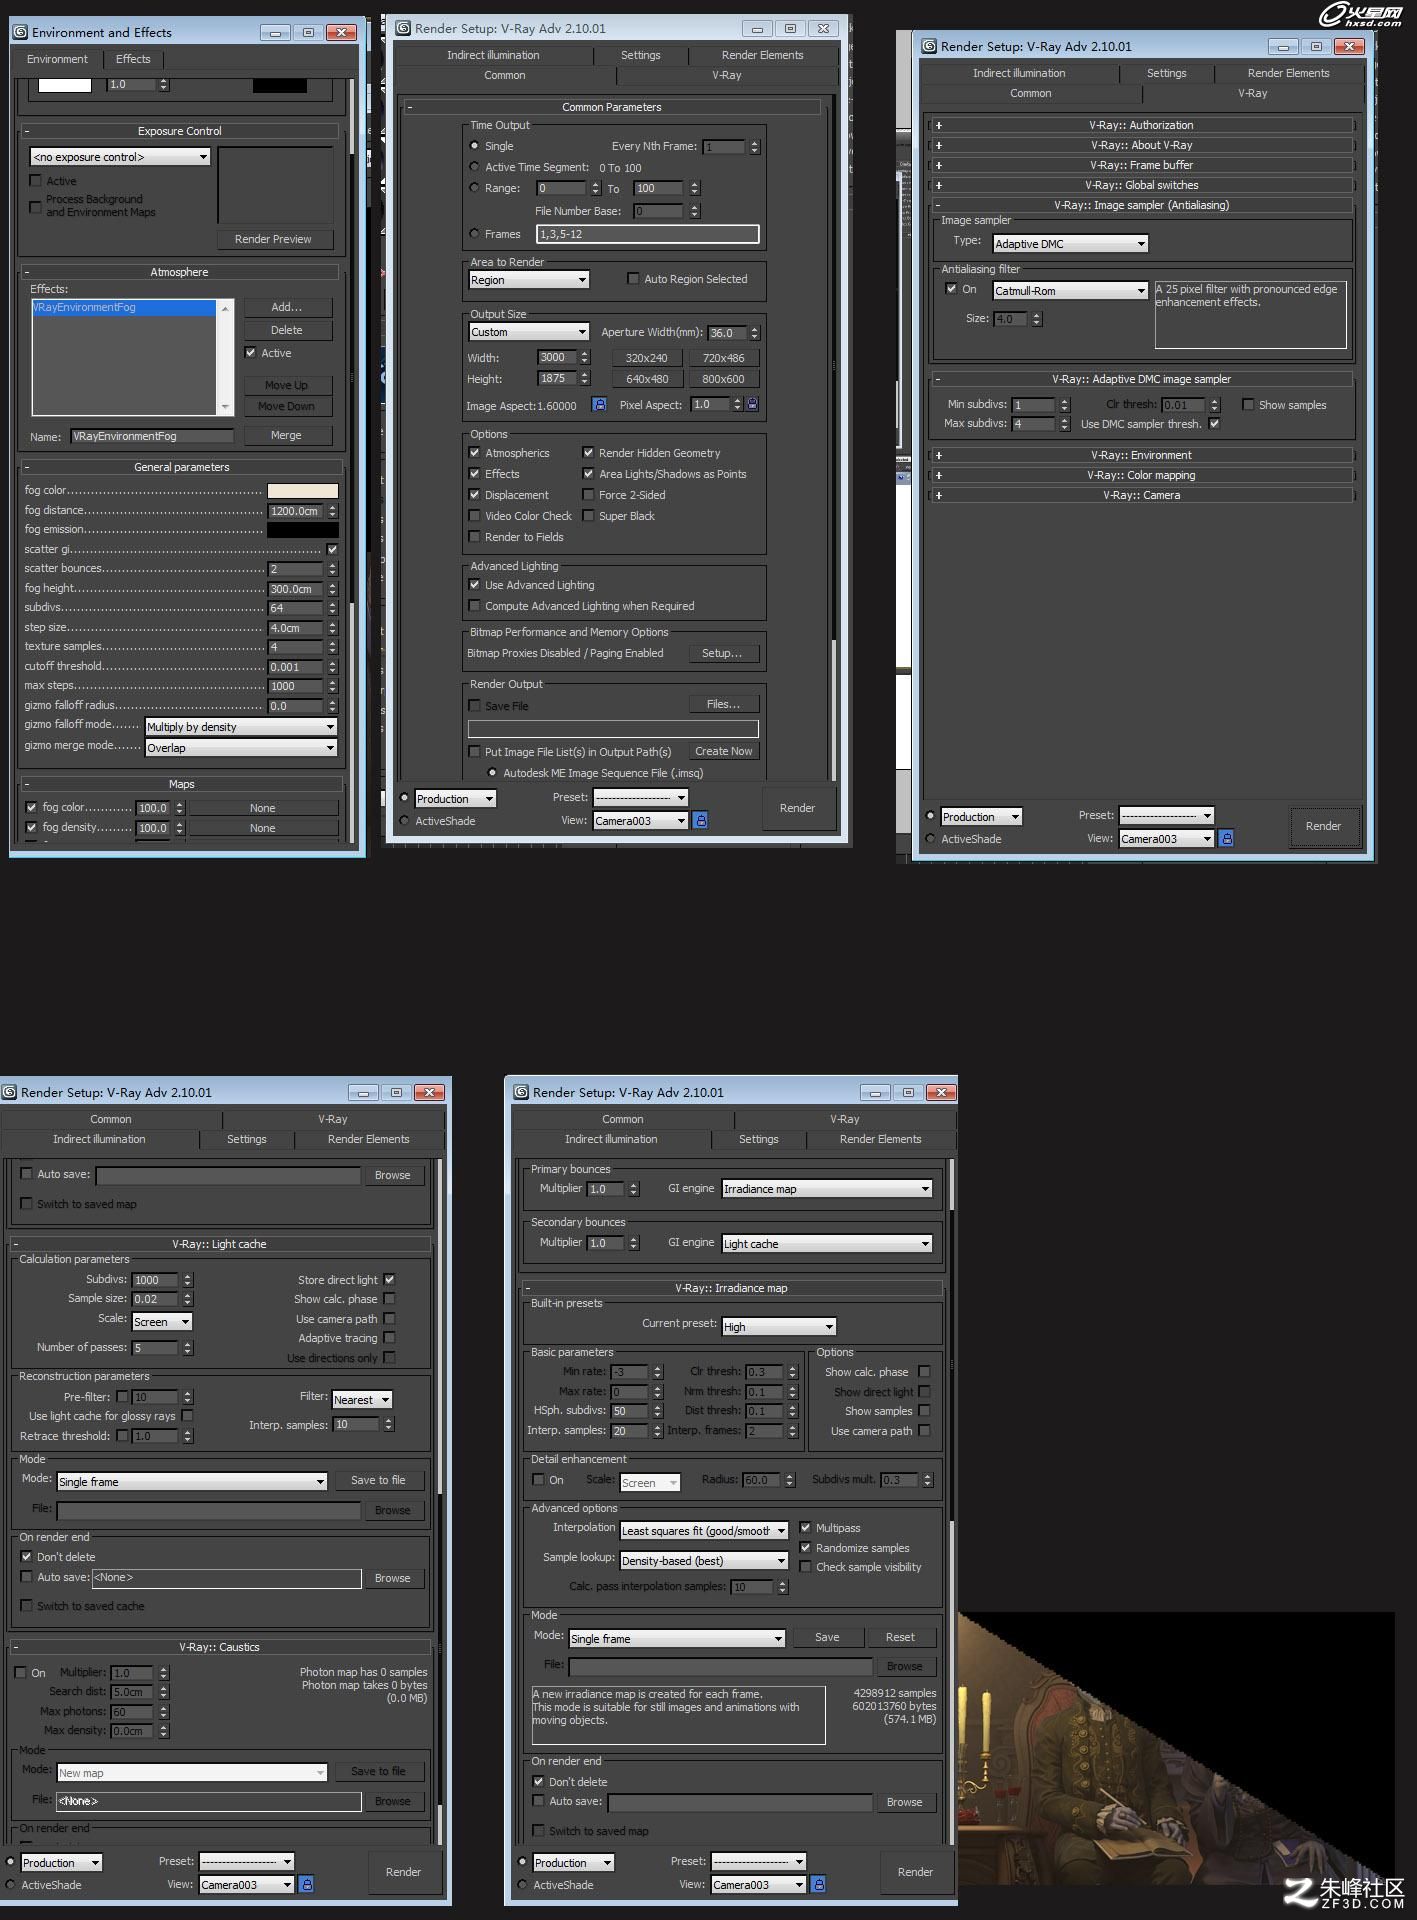This screenshot has height=1920, width=1417.
Task: Click the Frames range input field
Action: (647, 234)
